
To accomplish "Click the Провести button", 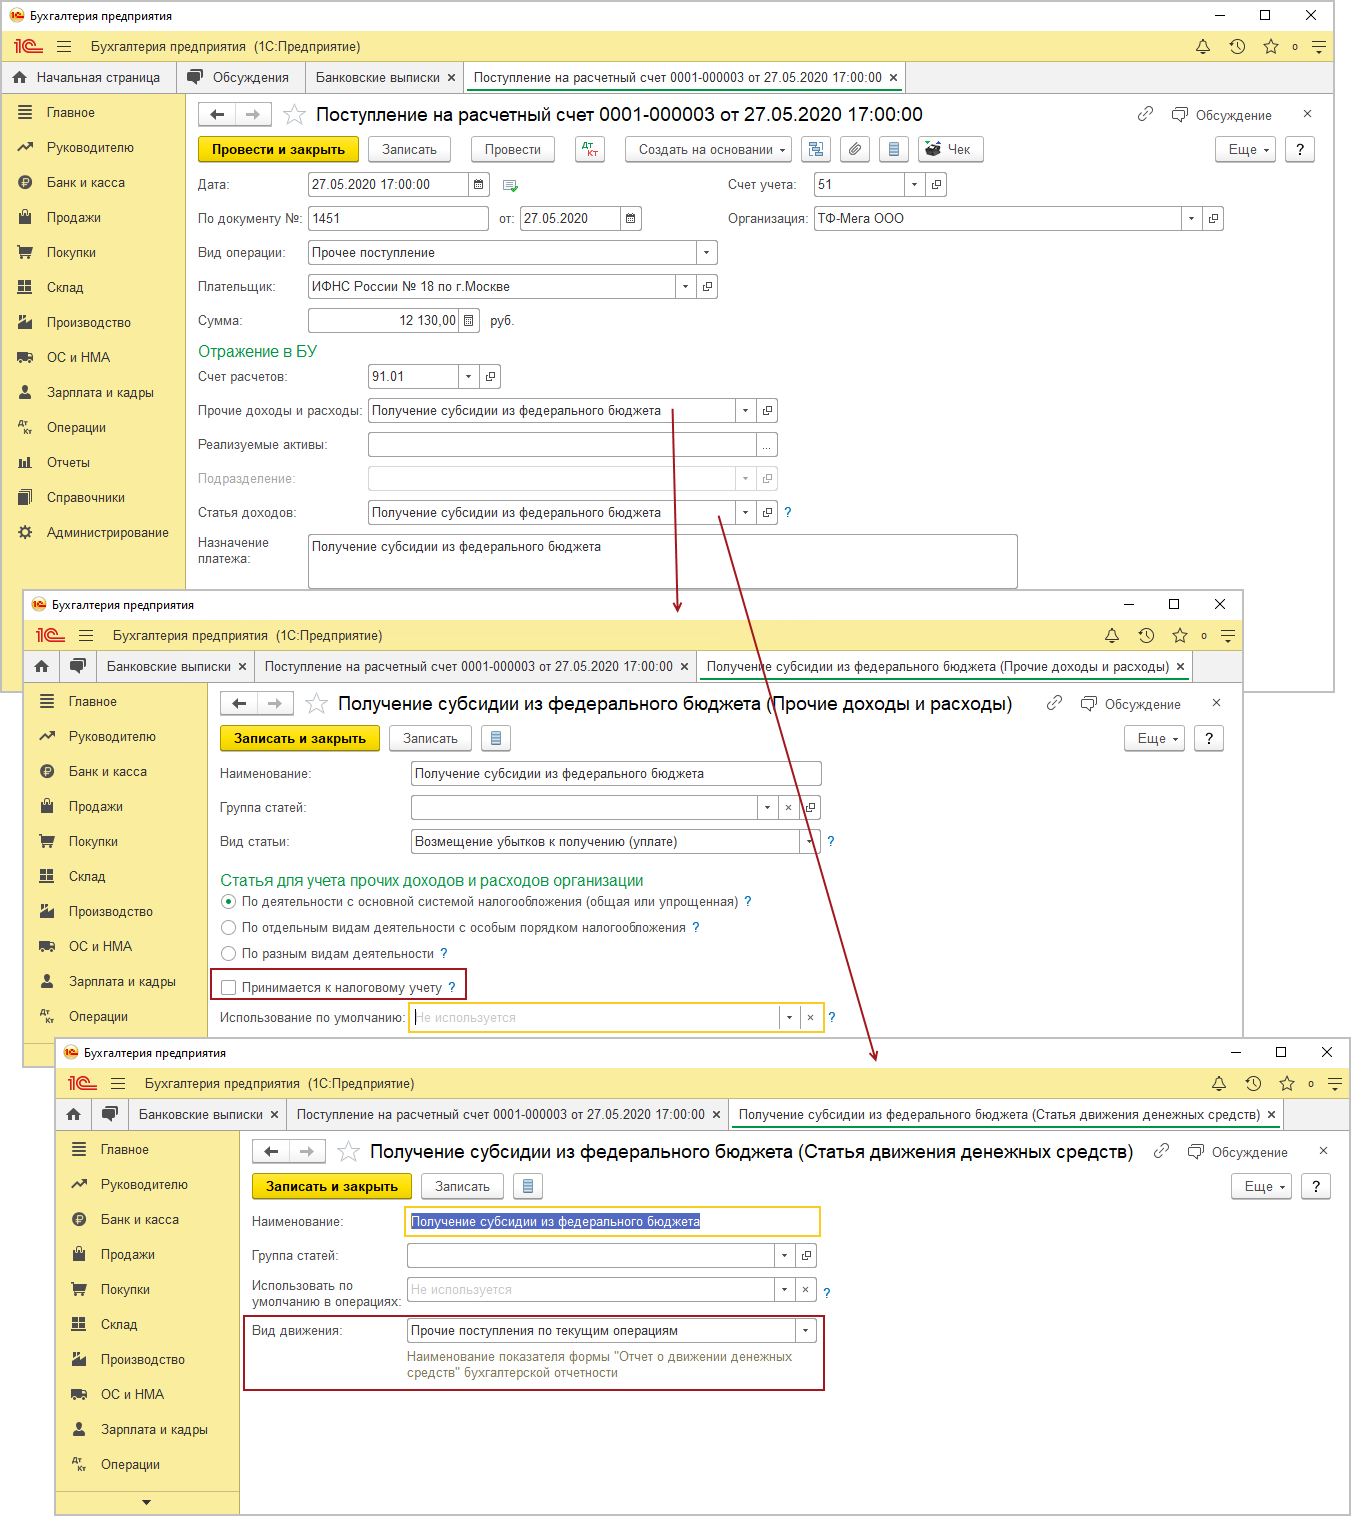I will [x=513, y=150].
